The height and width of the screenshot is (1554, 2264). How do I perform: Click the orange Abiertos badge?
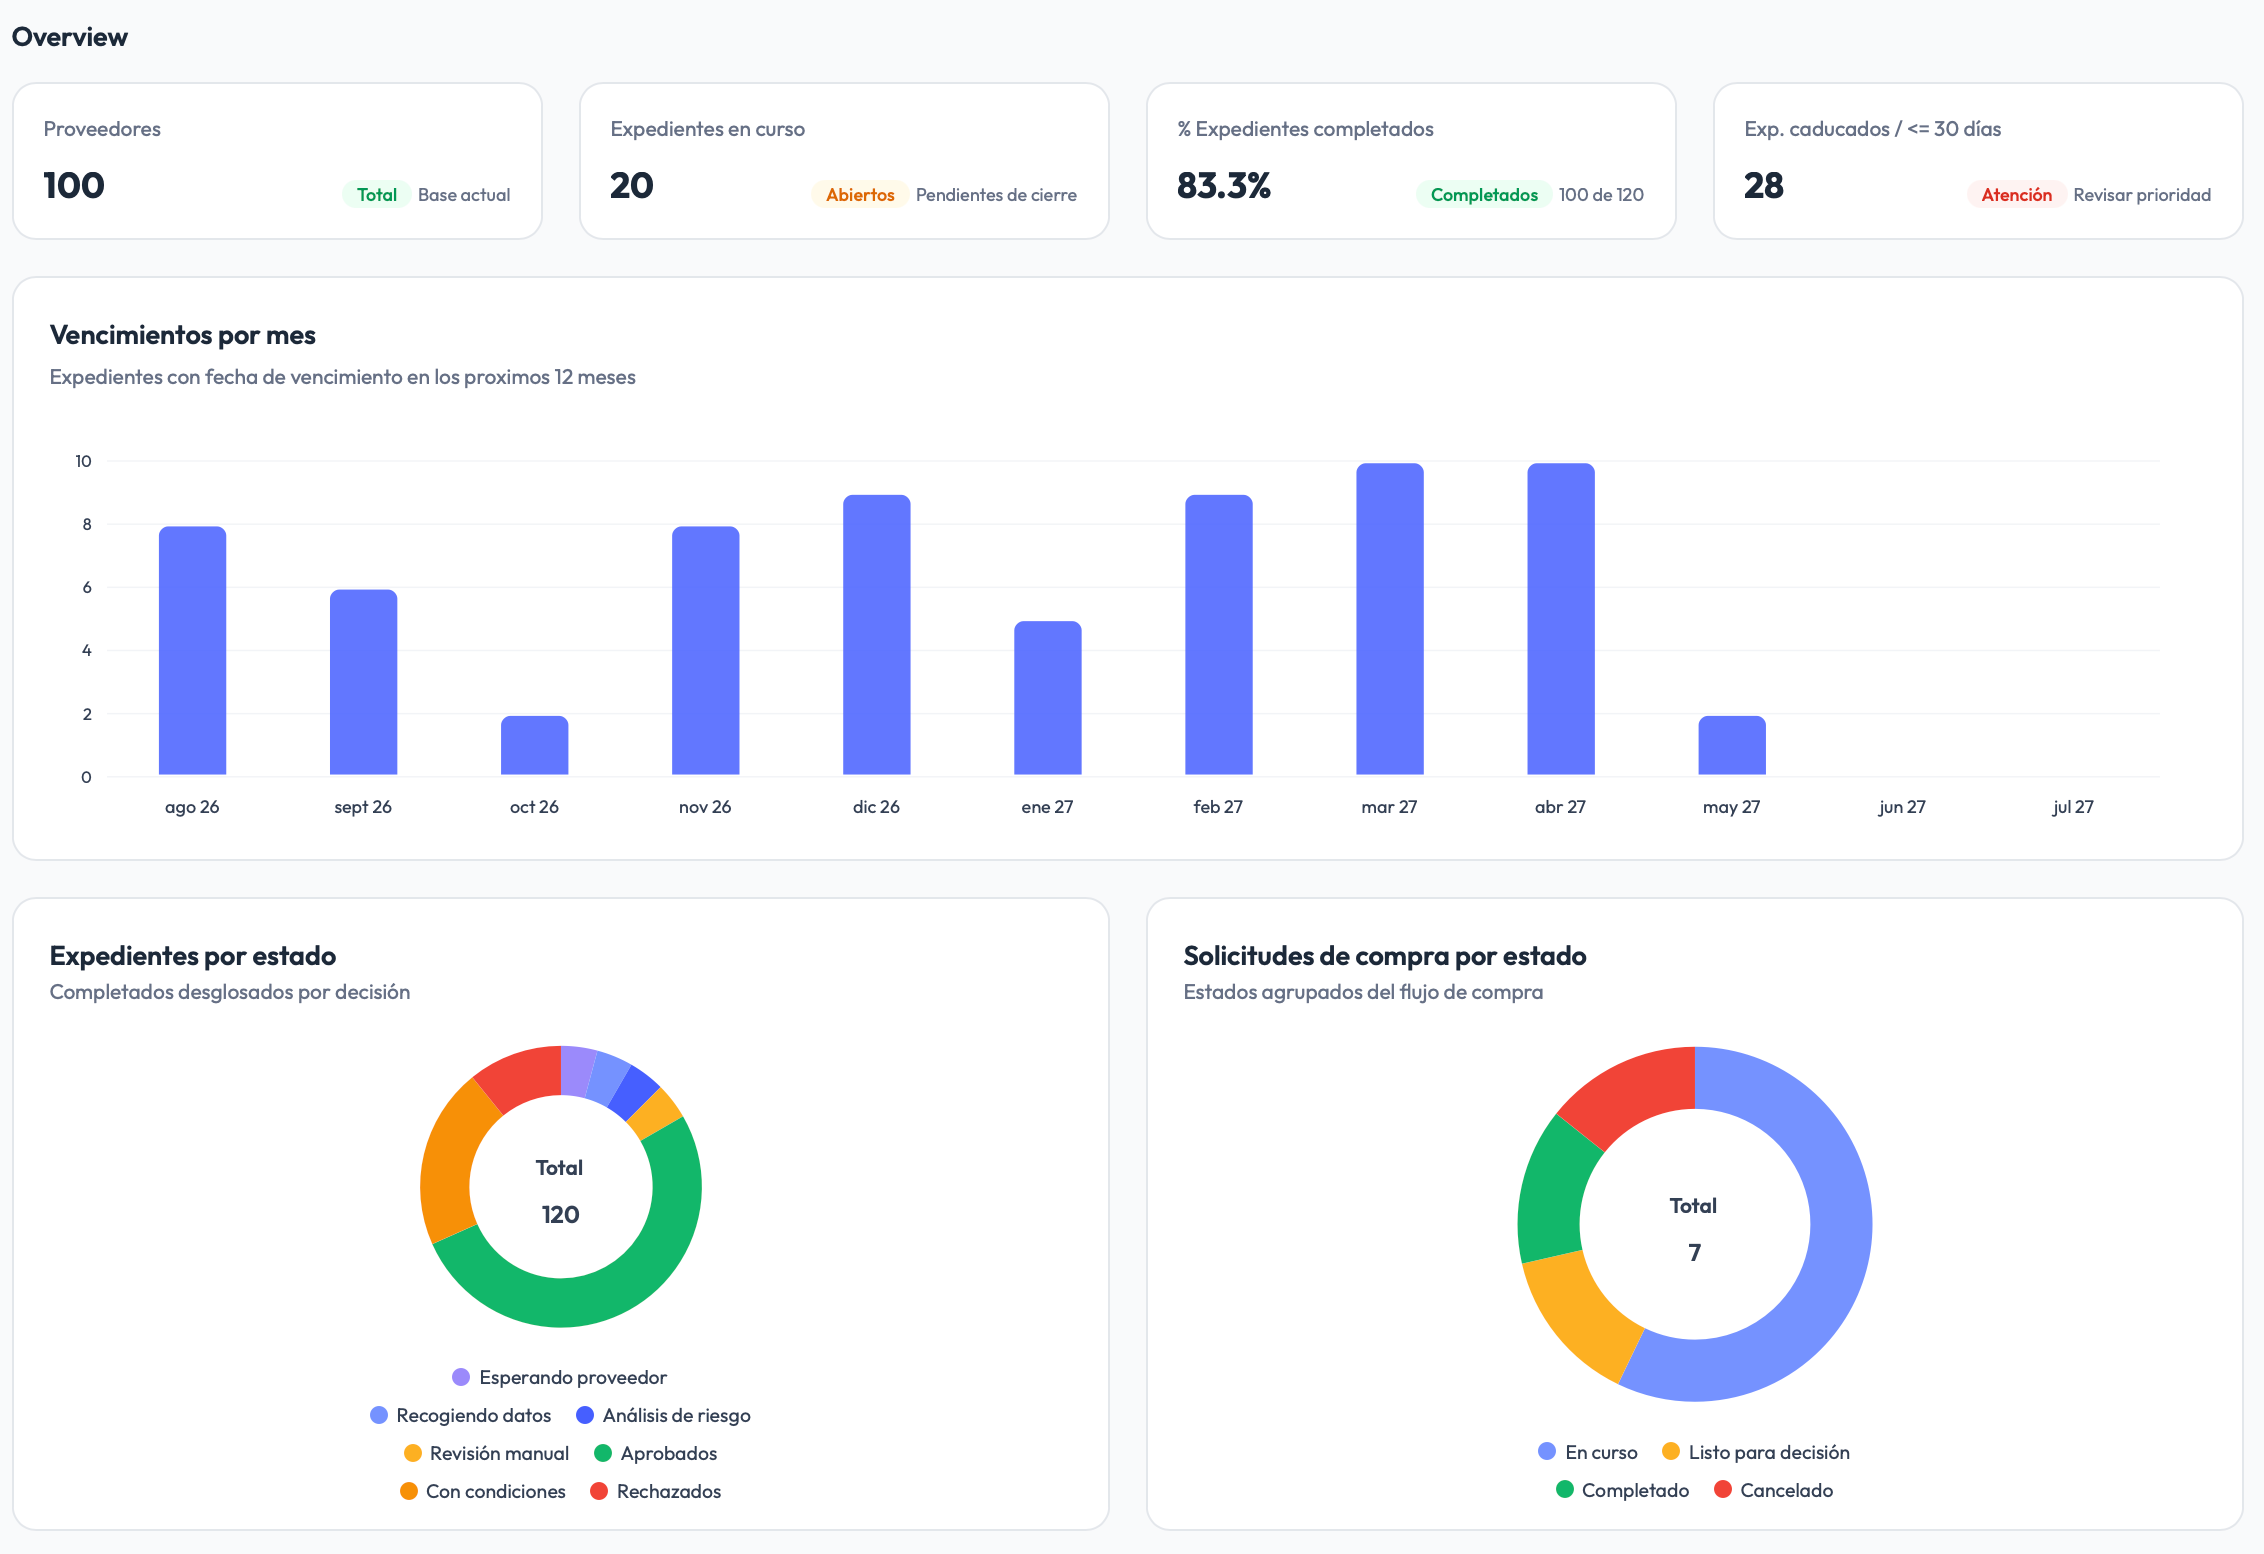860,194
